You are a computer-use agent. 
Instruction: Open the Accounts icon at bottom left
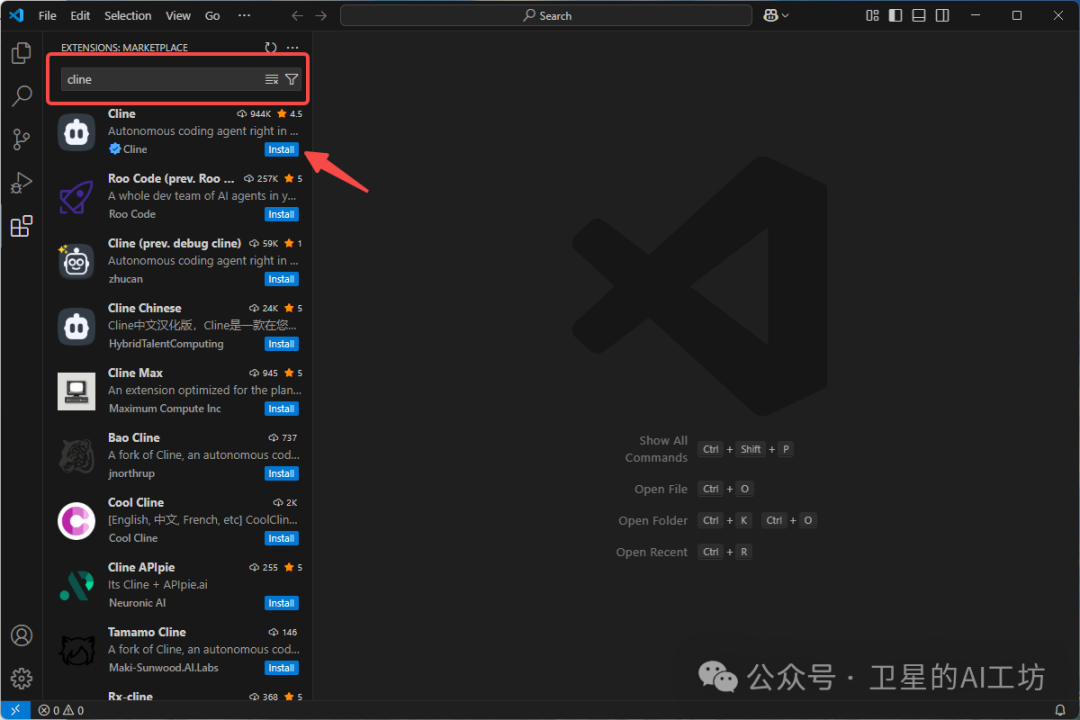pyautogui.click(x=21, y=635)
